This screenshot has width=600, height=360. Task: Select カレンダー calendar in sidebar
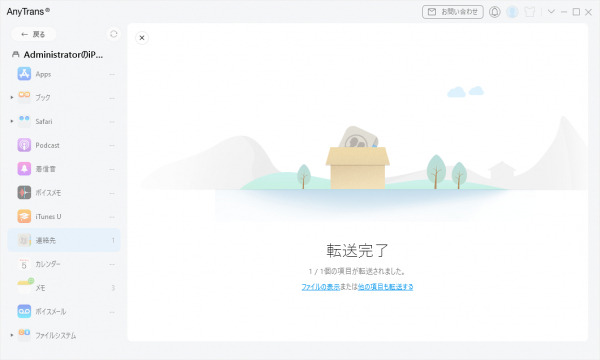(64, 264)
